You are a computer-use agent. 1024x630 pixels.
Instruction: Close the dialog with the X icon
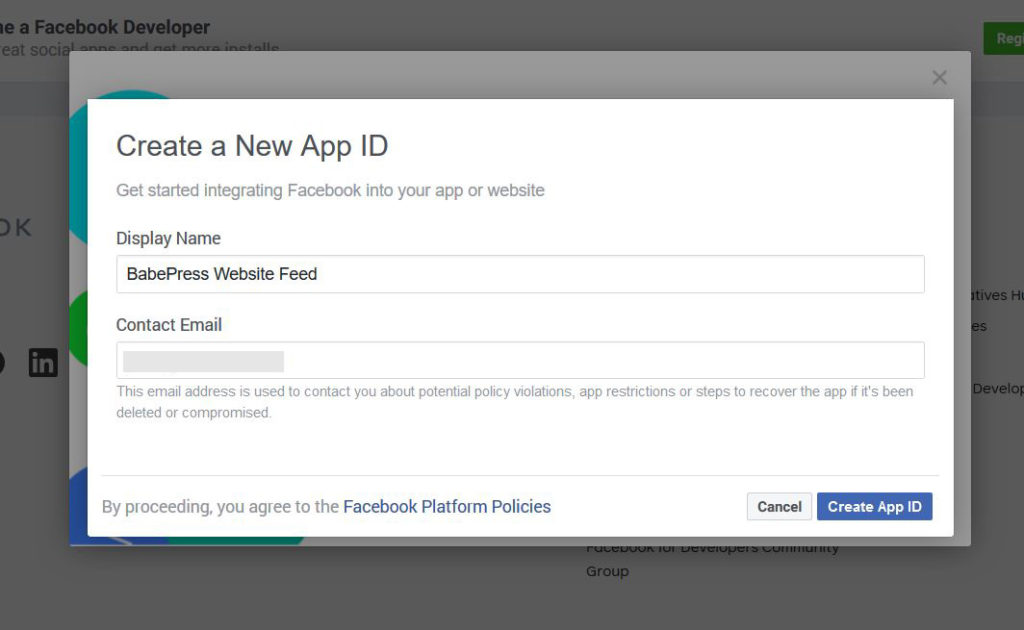[939, 77]
